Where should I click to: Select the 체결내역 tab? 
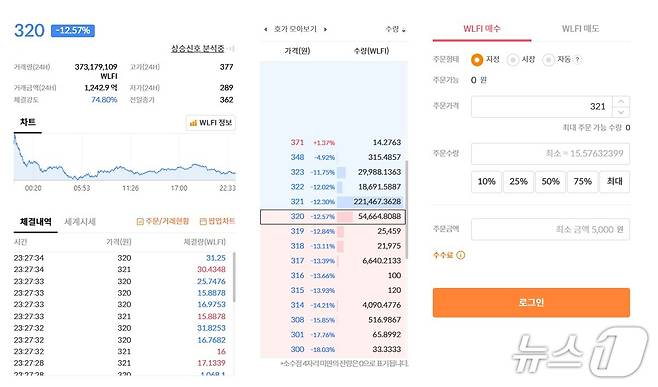click(x=36, y=222)
